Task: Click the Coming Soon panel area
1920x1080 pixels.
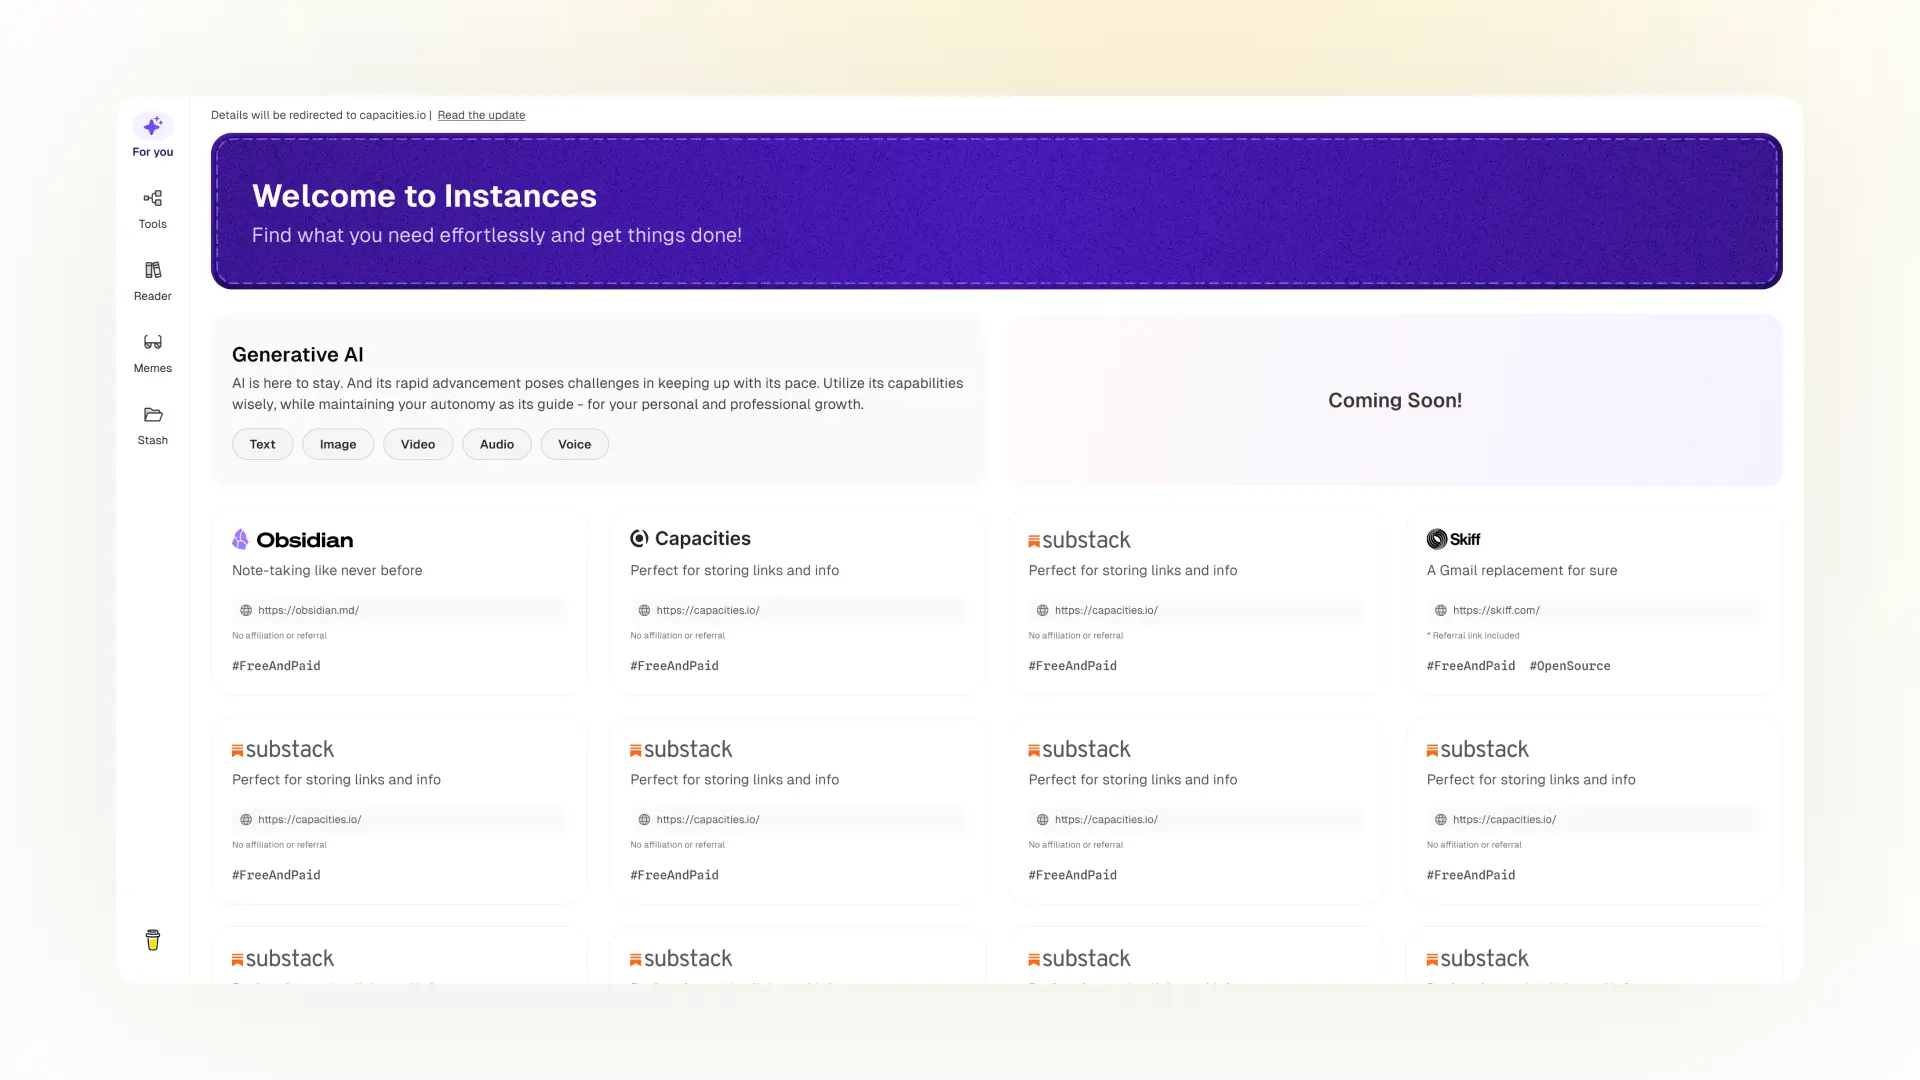Action: (1394, 400)
